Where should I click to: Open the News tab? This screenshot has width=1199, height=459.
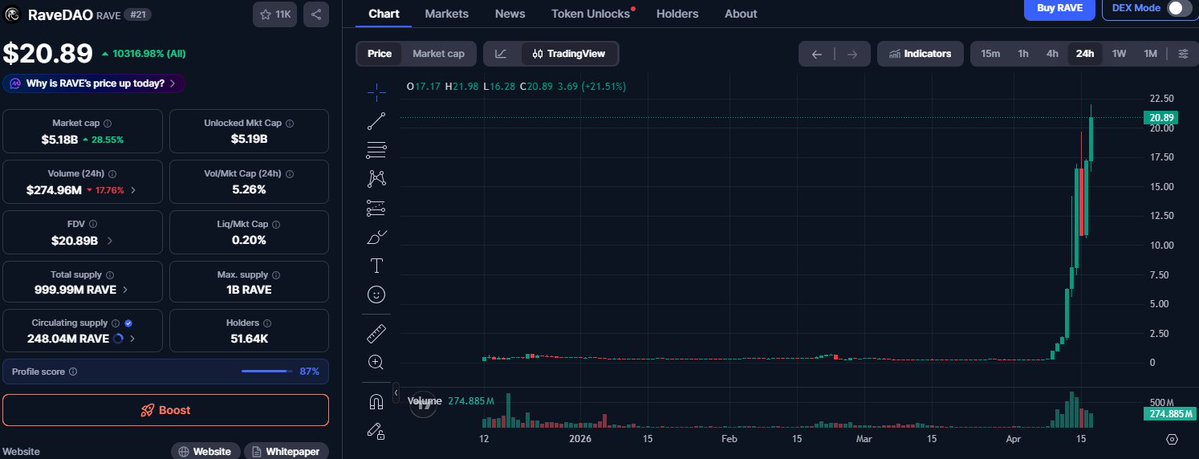510,14
